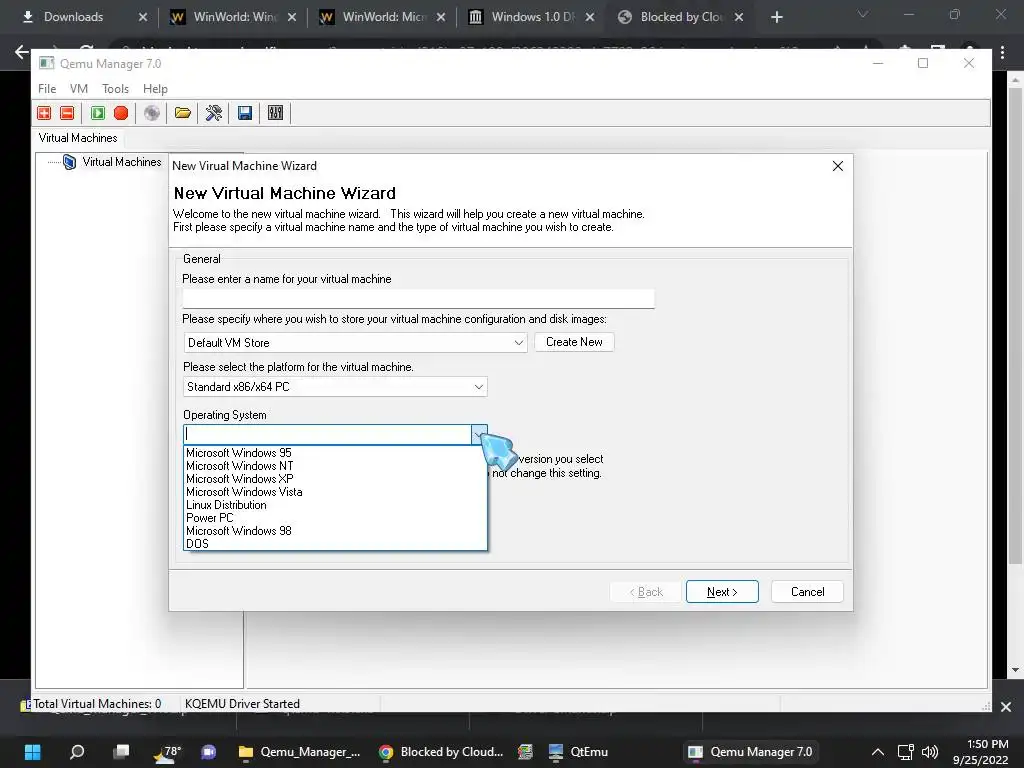Click the volume speaker tray icon
Image resolution: width=1024 pixels, height=768 pixels.
click(x=930, y=752)
